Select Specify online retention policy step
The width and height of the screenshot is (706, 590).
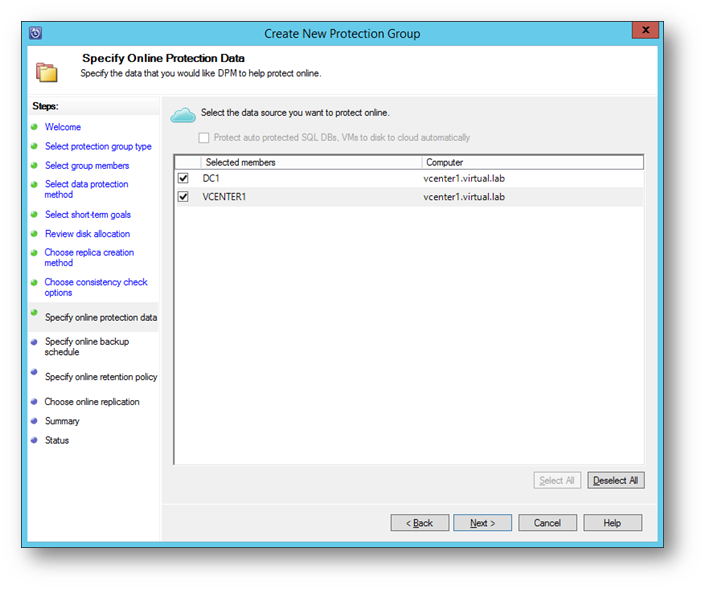click(x=101, y=377)
